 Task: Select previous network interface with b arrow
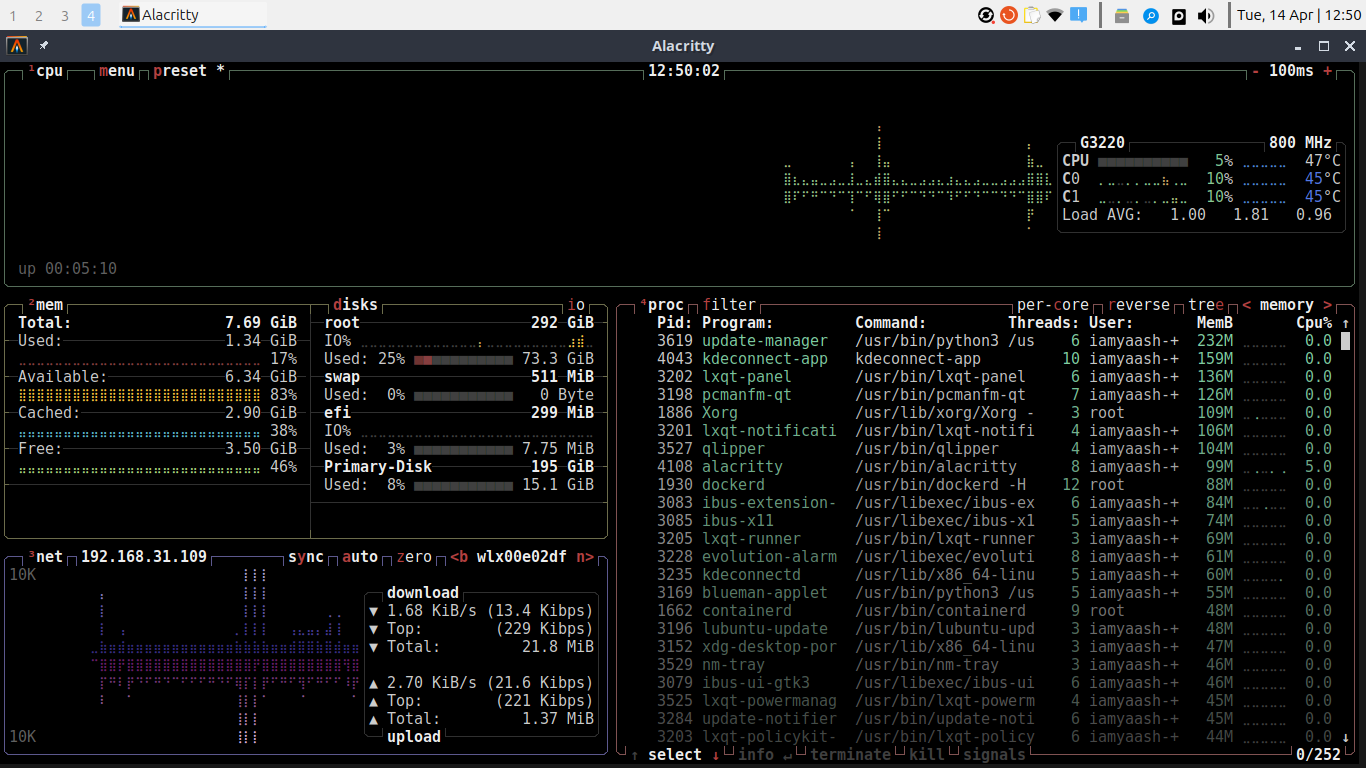point(459,557)
